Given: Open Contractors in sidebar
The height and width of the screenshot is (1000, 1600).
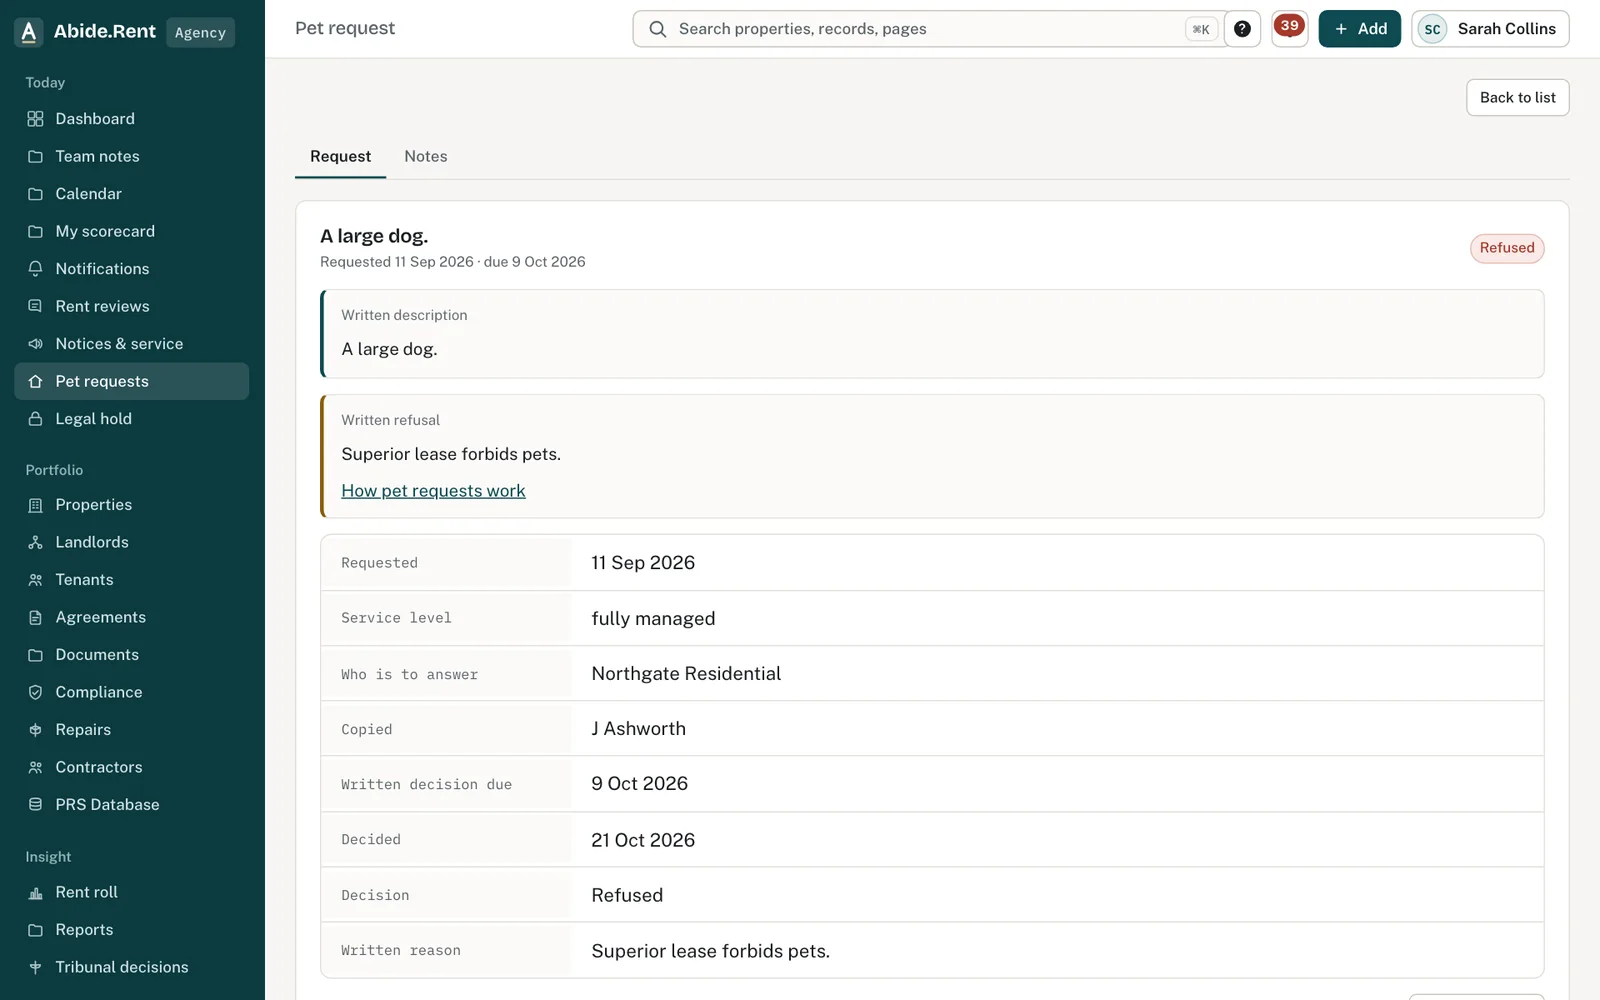Looking at the screenshot, I should tap(132, 767).
